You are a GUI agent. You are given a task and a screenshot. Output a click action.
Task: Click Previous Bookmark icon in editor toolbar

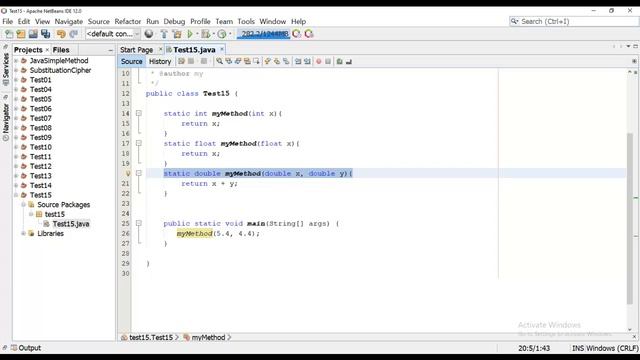coord(267,61)
